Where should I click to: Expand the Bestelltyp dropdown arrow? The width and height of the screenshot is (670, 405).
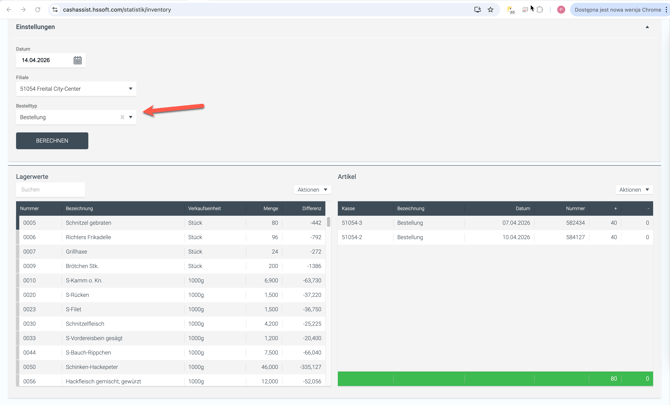pyautogui.click(x=131, y=117)
